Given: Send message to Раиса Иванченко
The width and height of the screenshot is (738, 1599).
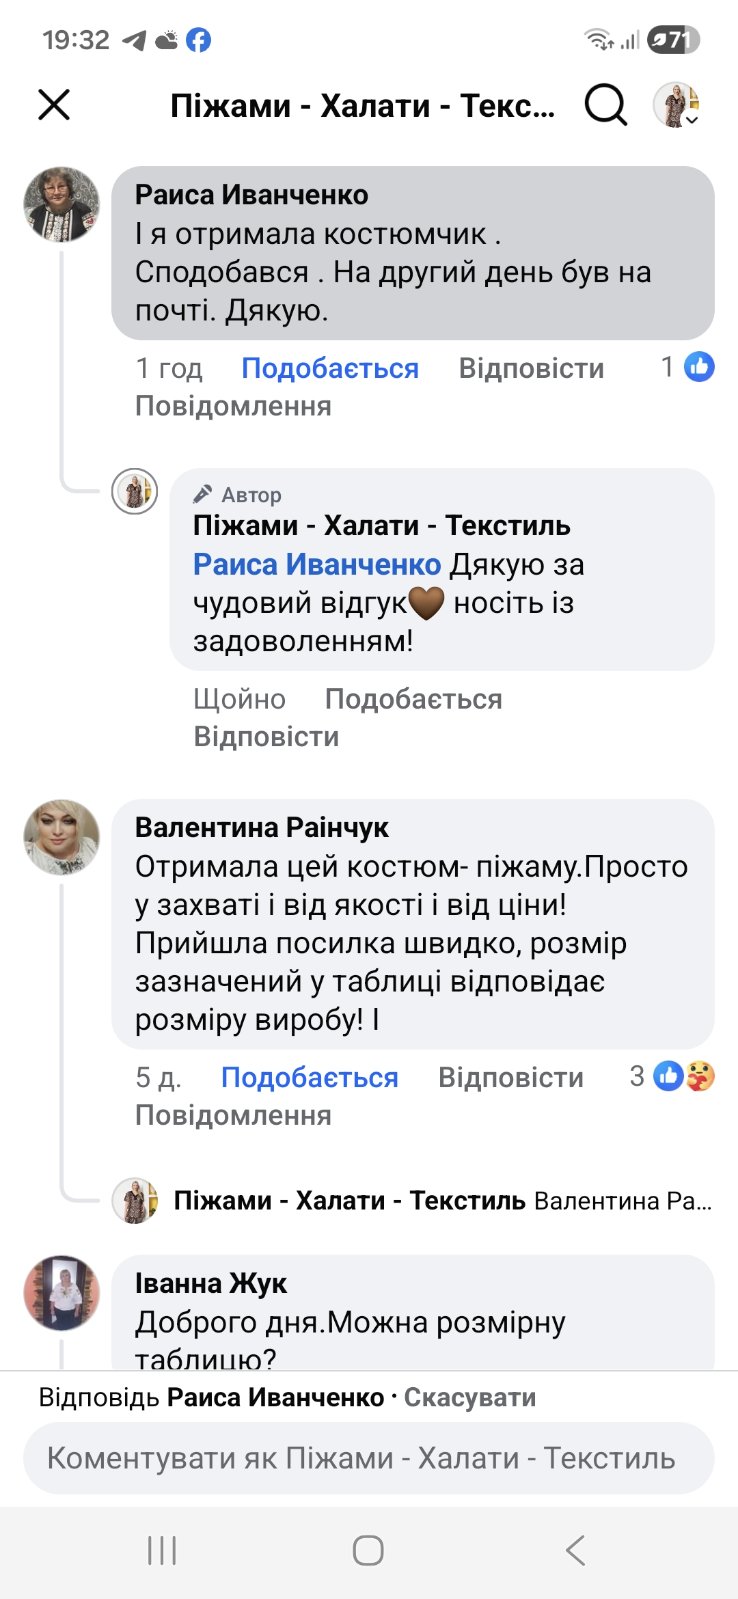Looking at the screenshot, I should pos(233,407).
